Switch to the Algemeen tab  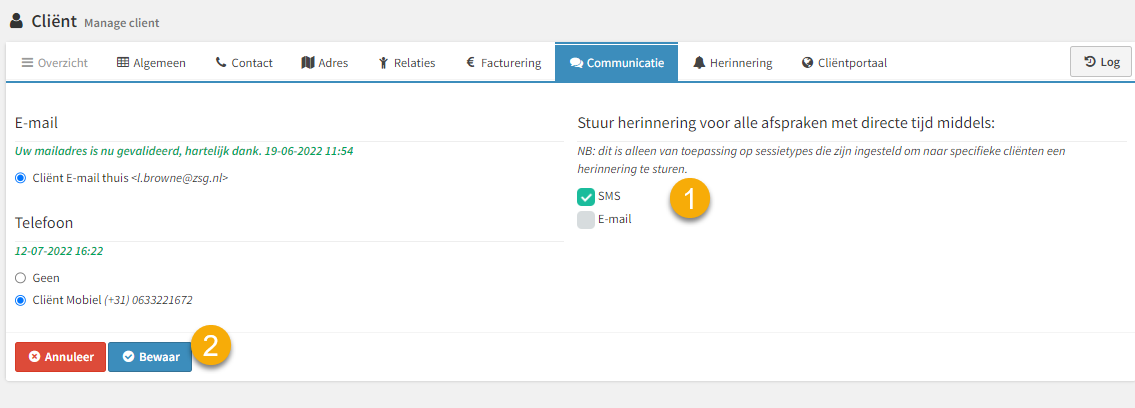tap(151, 63)
